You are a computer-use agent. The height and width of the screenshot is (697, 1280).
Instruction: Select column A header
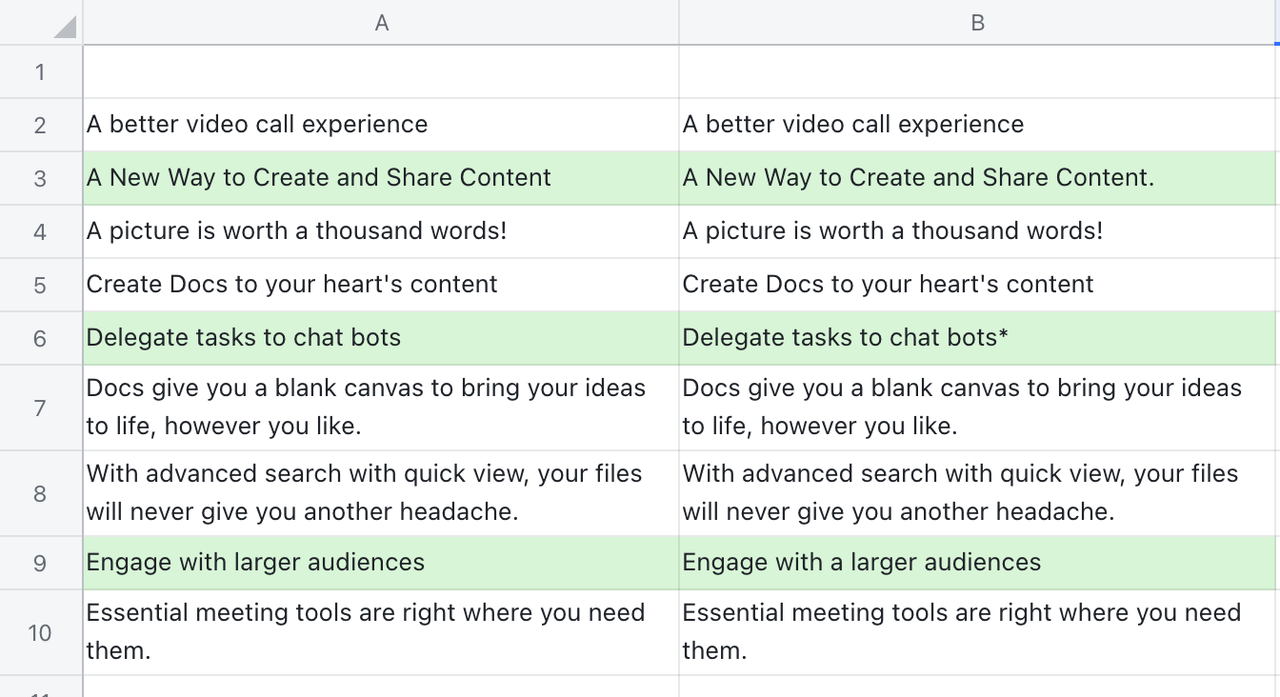coord(381,23)
